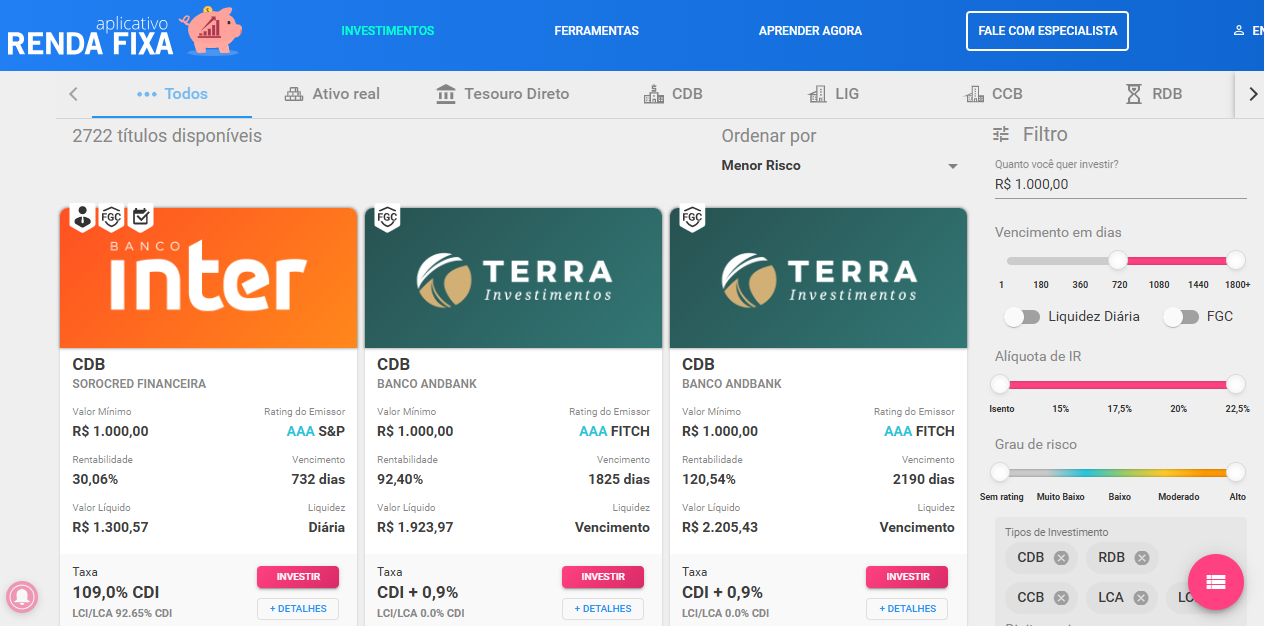Enable the Liquidez Diária toggle

pos(1022,317)
